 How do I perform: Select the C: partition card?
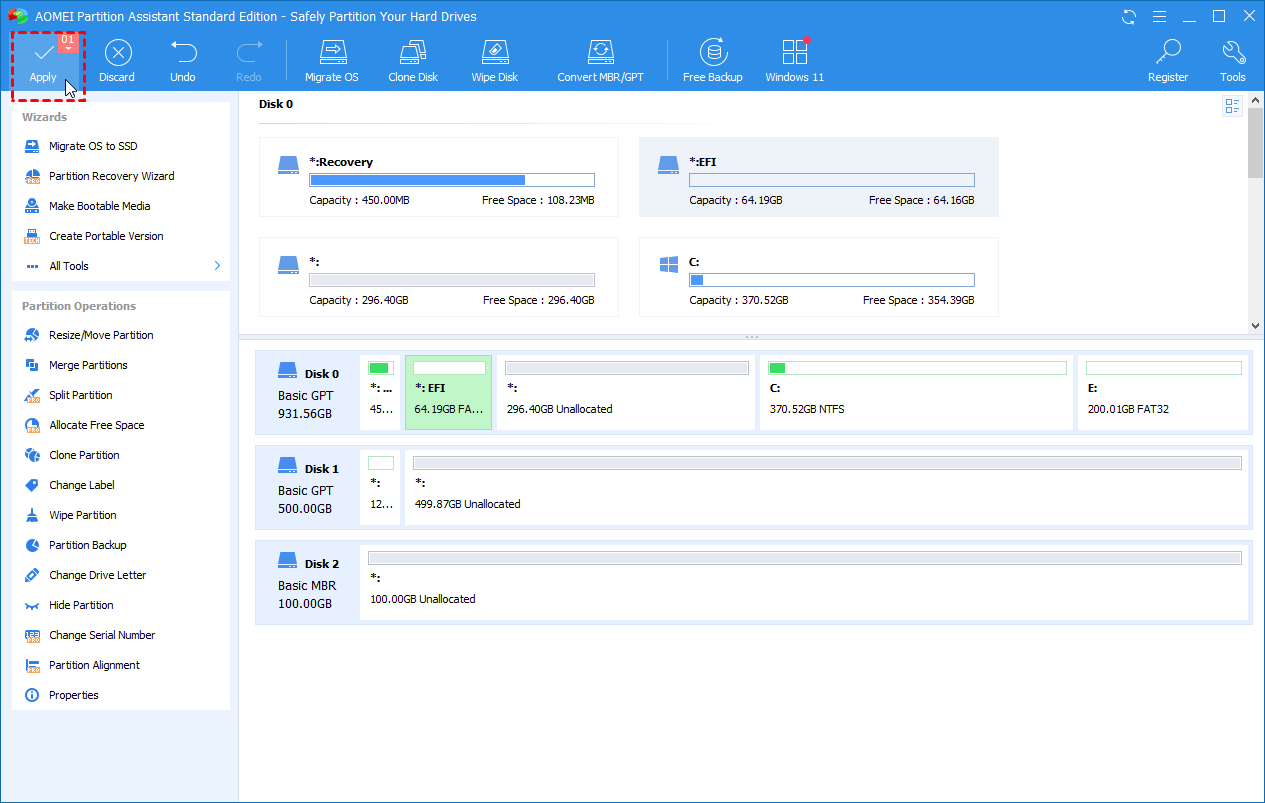tap(818, 277)
